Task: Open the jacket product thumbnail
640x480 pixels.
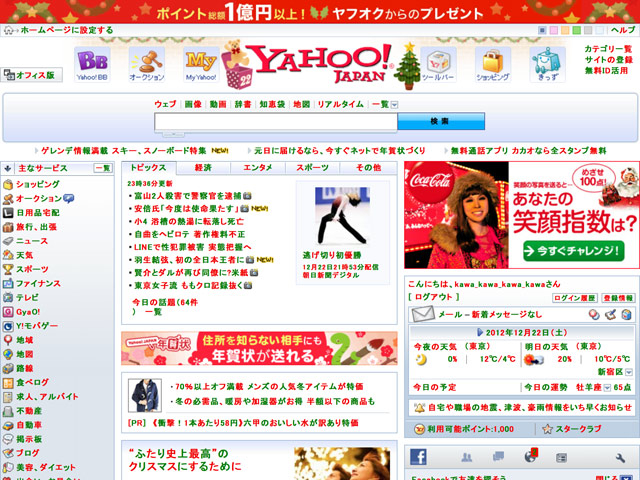Action: [x=145, y=396]
